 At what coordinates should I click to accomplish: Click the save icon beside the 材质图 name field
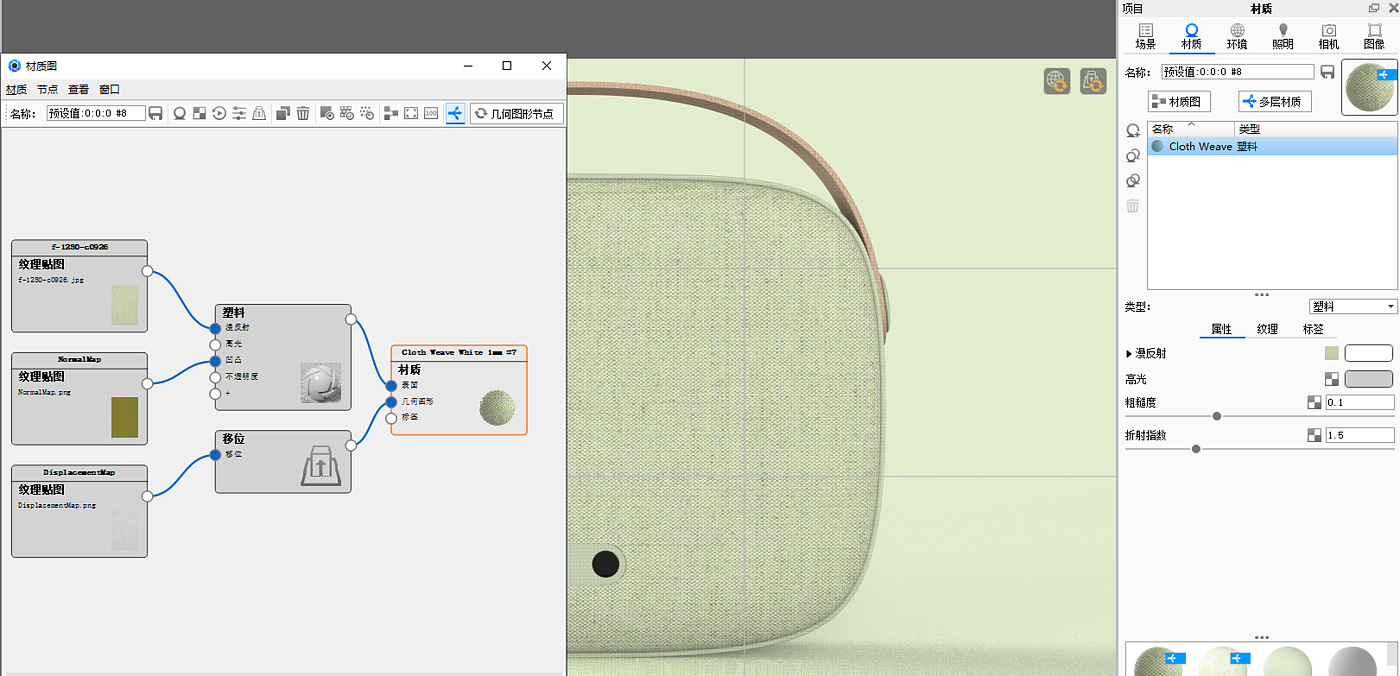tap(156, 114)
